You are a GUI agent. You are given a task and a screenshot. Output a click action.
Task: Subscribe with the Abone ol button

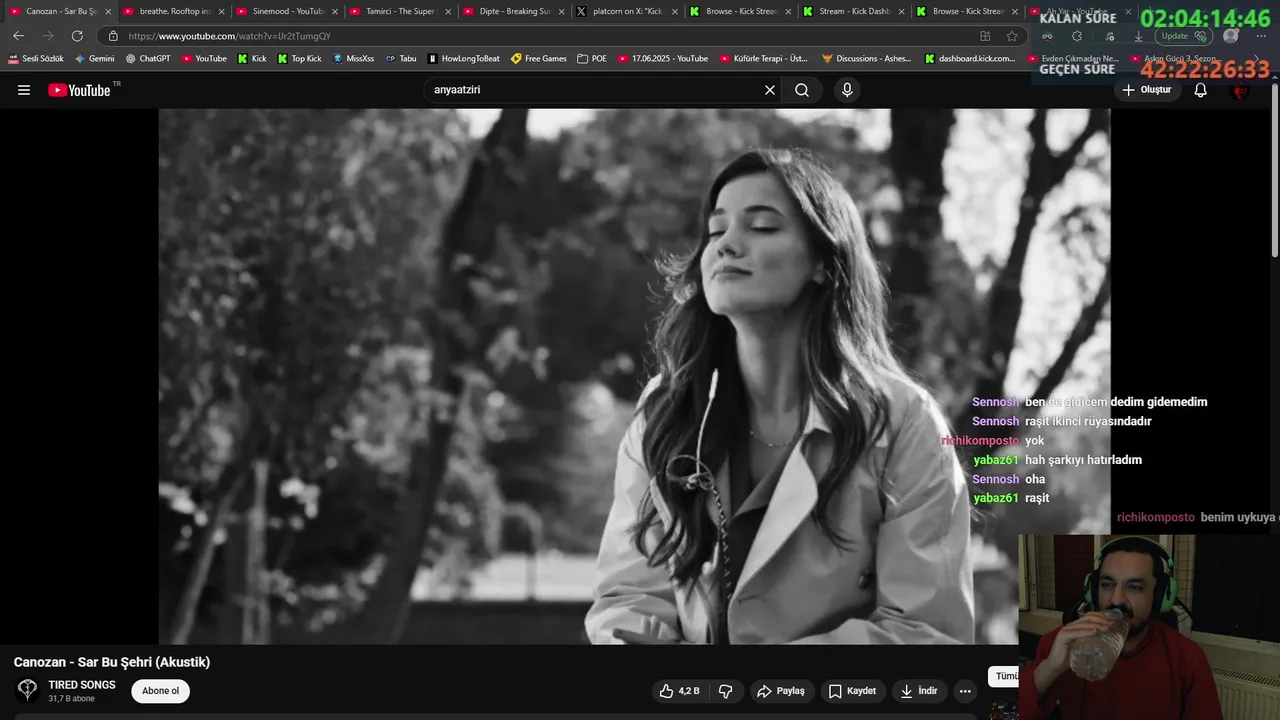[160, 691]
